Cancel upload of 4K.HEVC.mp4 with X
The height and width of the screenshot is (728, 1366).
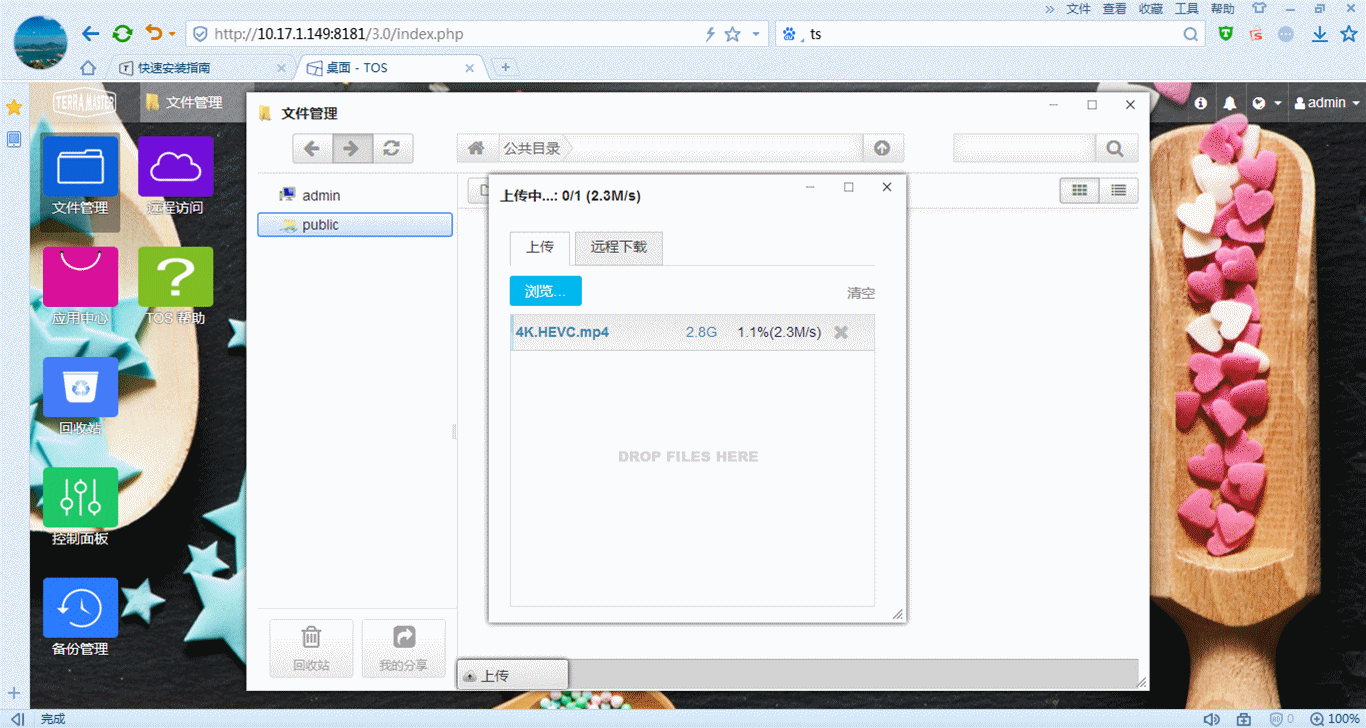point(841,332)
